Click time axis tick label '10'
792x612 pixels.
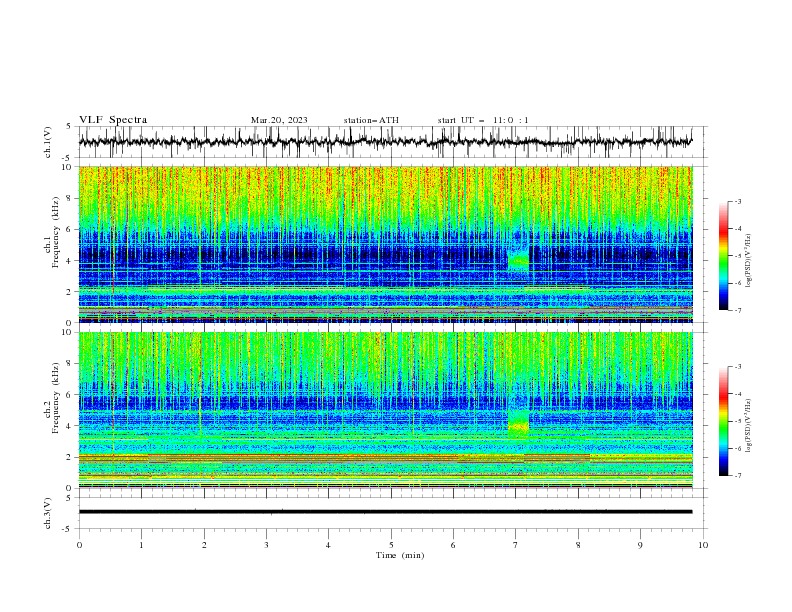(x=703, y=545)
